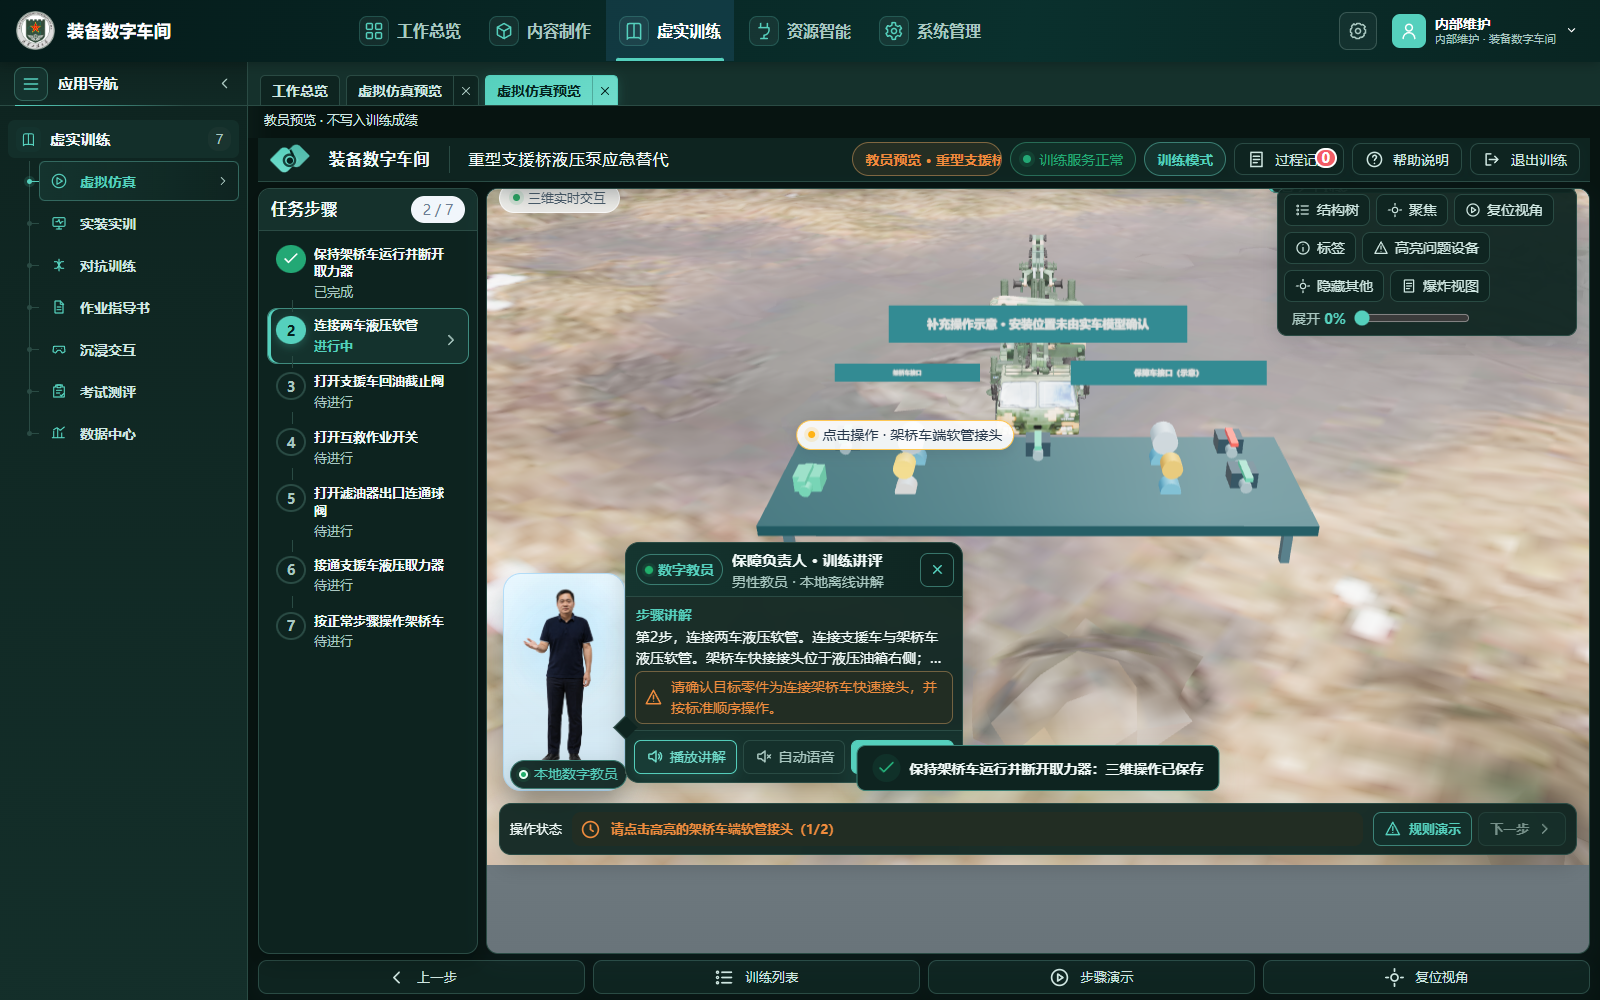The image size is (1600, 1000).
Task: Open the settings gear in top bar
Action: coord(1357,31)
